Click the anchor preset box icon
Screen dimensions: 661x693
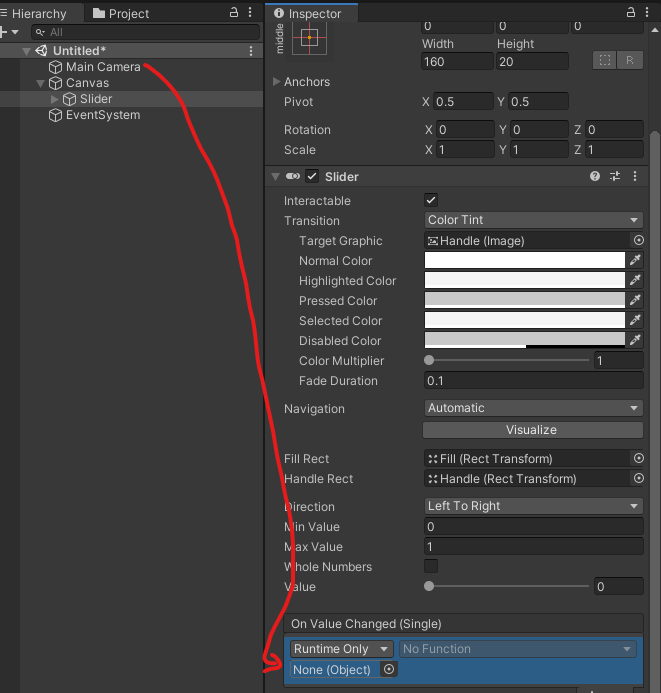click(309, 38)
